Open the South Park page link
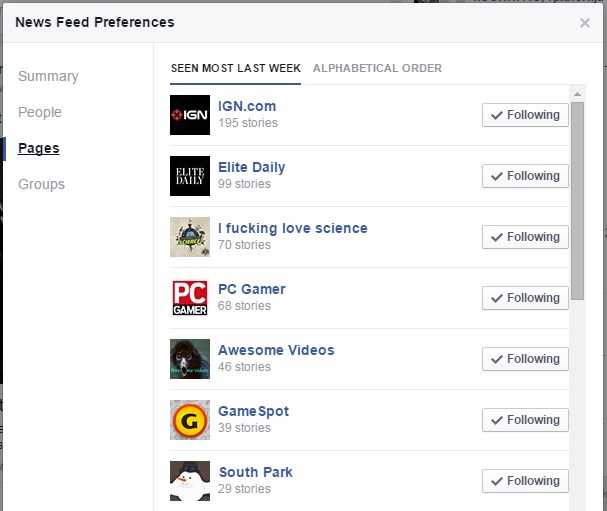Viewport: 607px width, 511px height. 255,472
